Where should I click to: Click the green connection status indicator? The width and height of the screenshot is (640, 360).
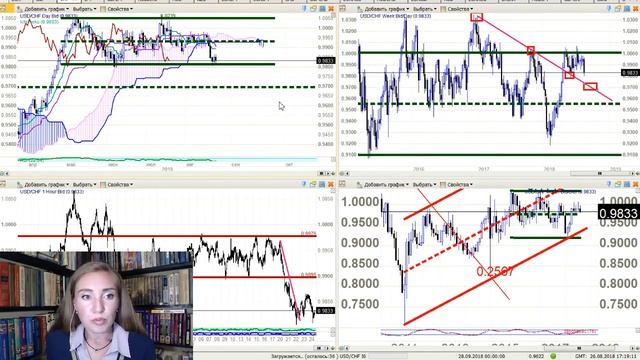coord(553,356)
